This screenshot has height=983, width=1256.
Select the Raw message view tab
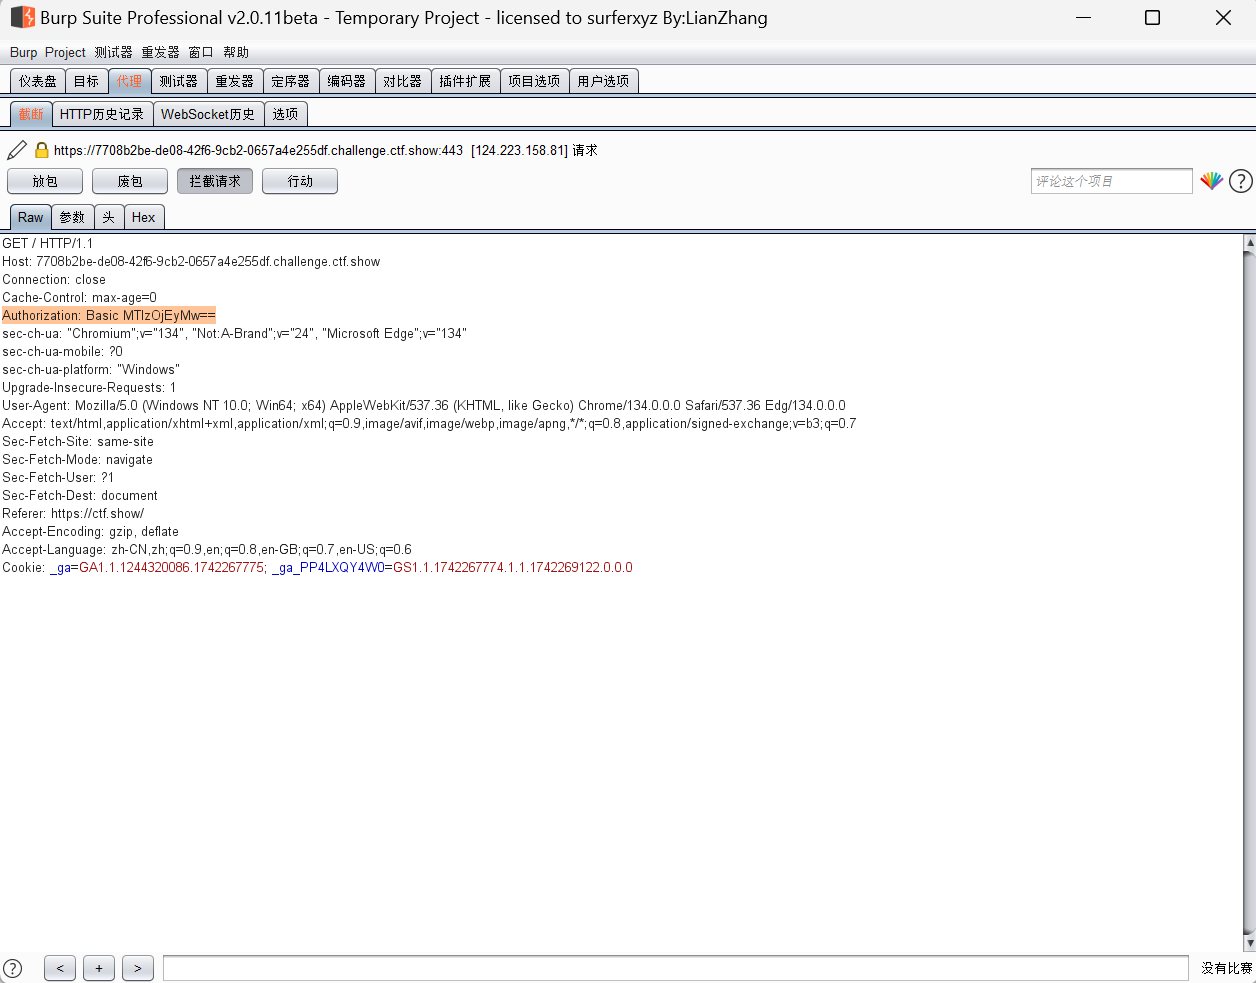(30, 217)
